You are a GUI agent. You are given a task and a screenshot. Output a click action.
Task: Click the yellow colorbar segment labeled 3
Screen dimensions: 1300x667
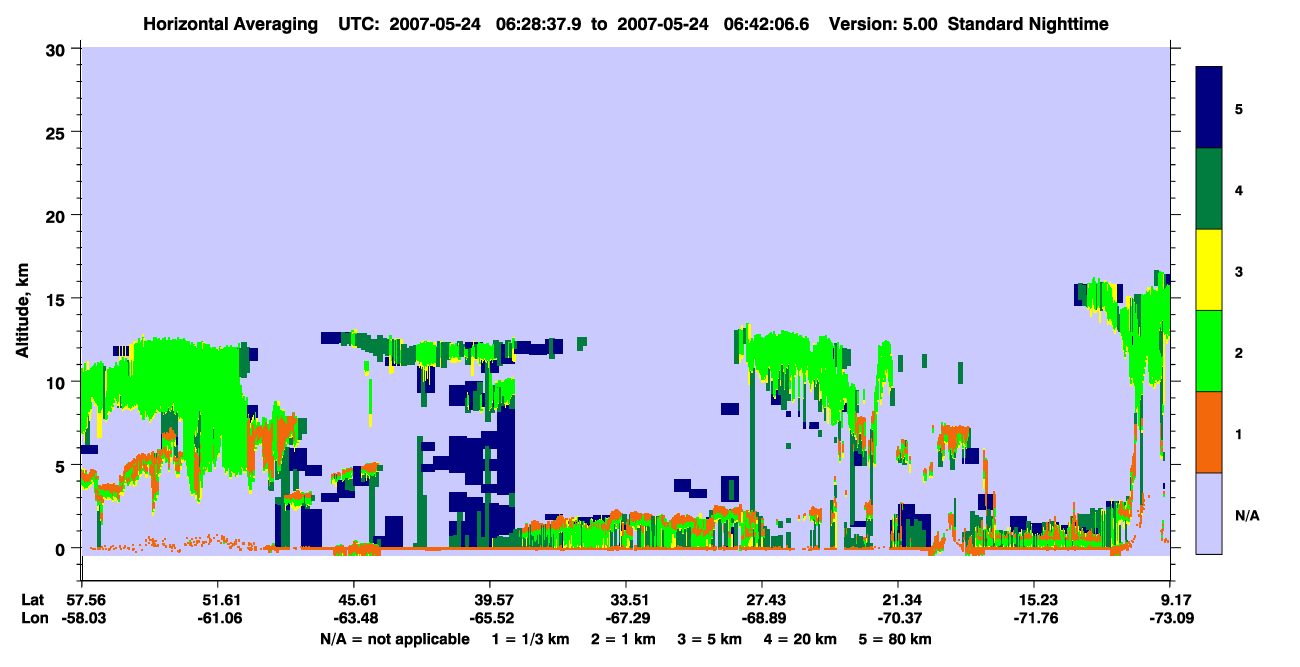[1209, 270]
